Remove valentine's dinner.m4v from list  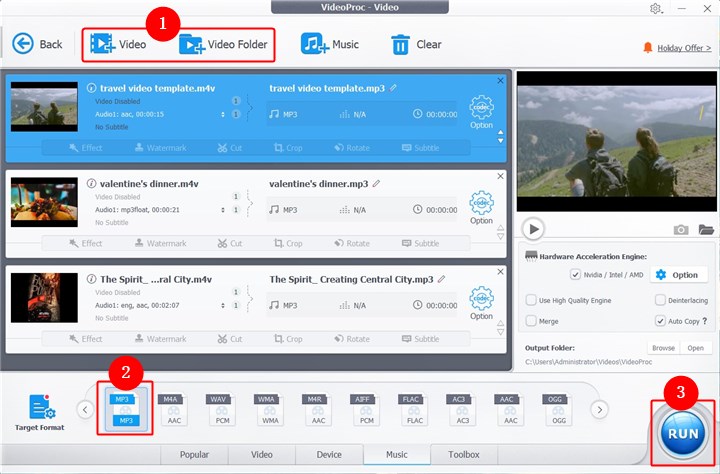(501, 176)
